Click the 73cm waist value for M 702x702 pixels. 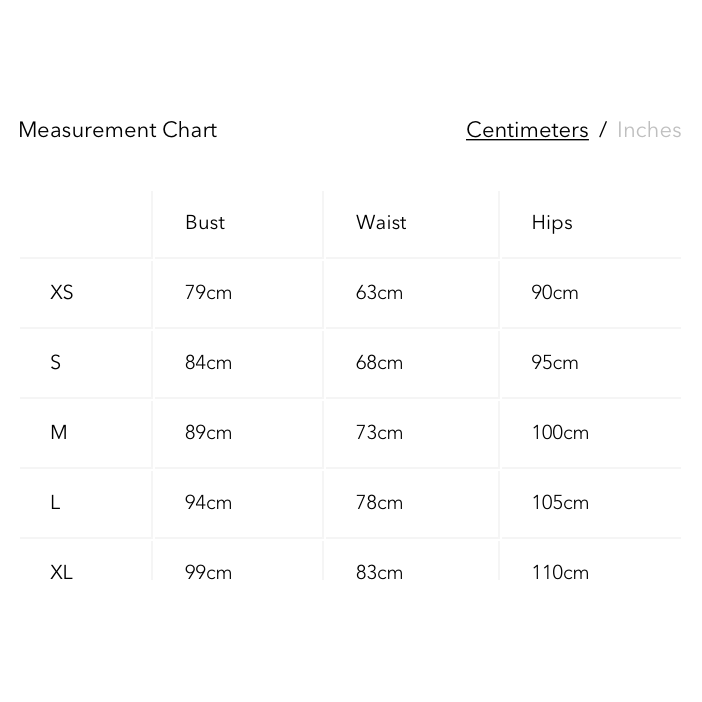pos(379,432)
